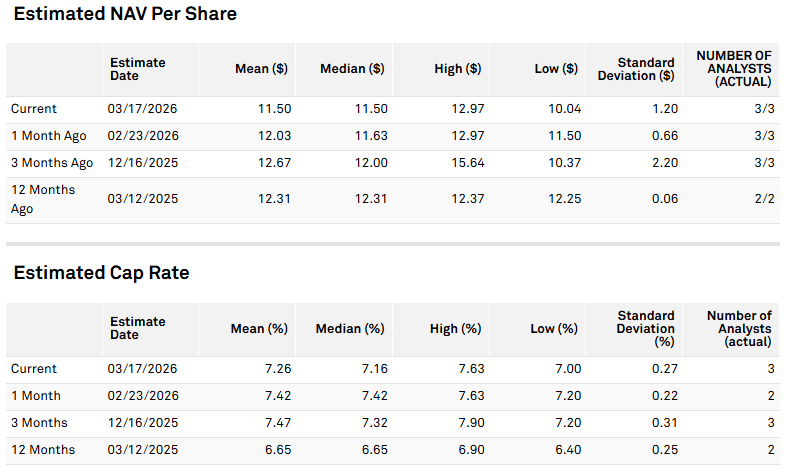The image size is (787, 472).
Task: Click the Cap Rate Low (%) header
Action: [x=554, y=329]
